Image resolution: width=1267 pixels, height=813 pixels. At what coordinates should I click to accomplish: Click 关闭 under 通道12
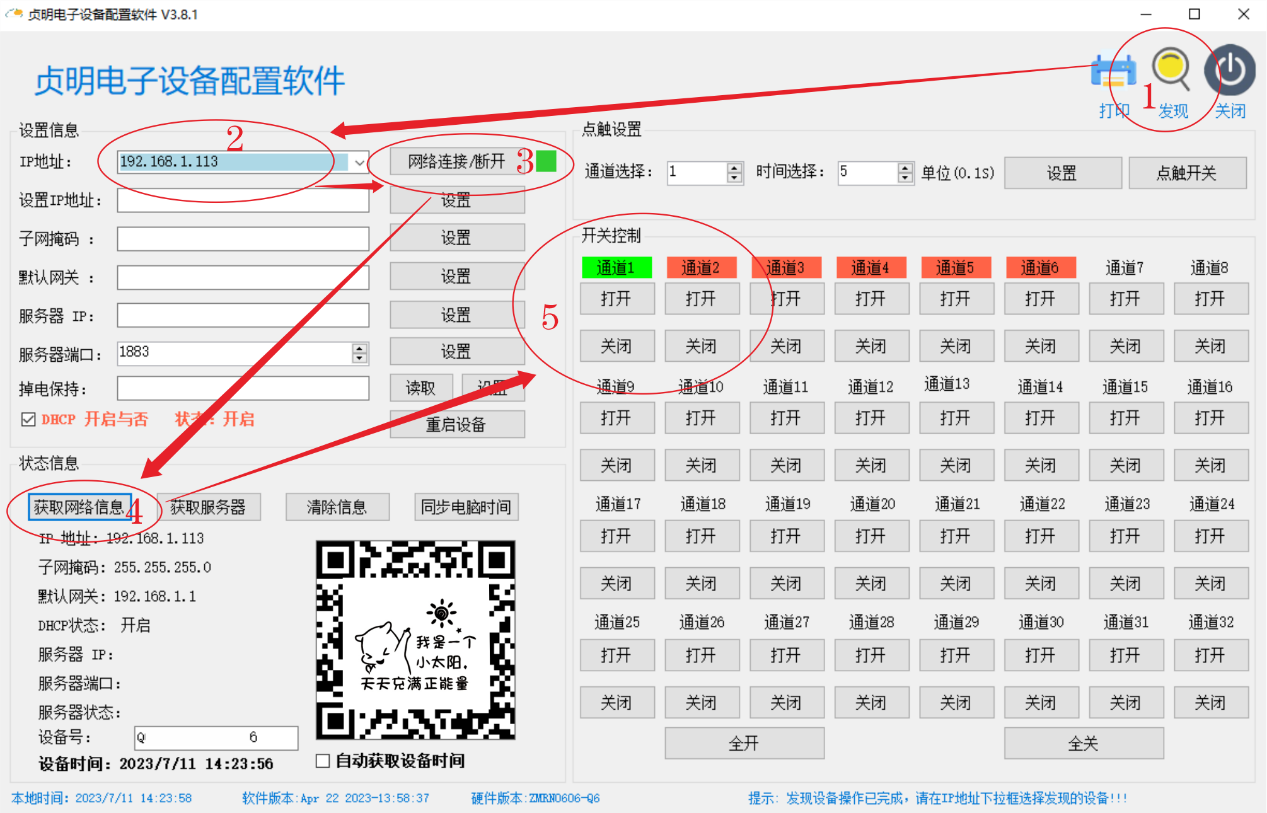(x=871, y=465)
